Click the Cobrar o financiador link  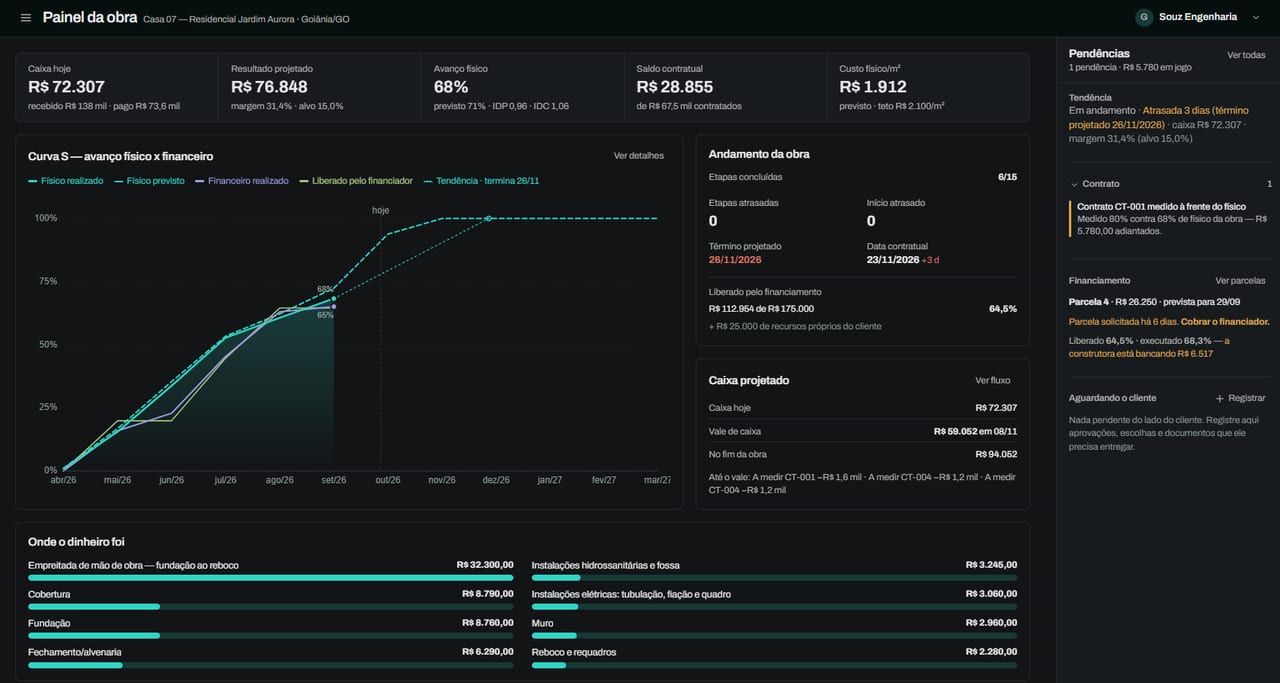1225,321
